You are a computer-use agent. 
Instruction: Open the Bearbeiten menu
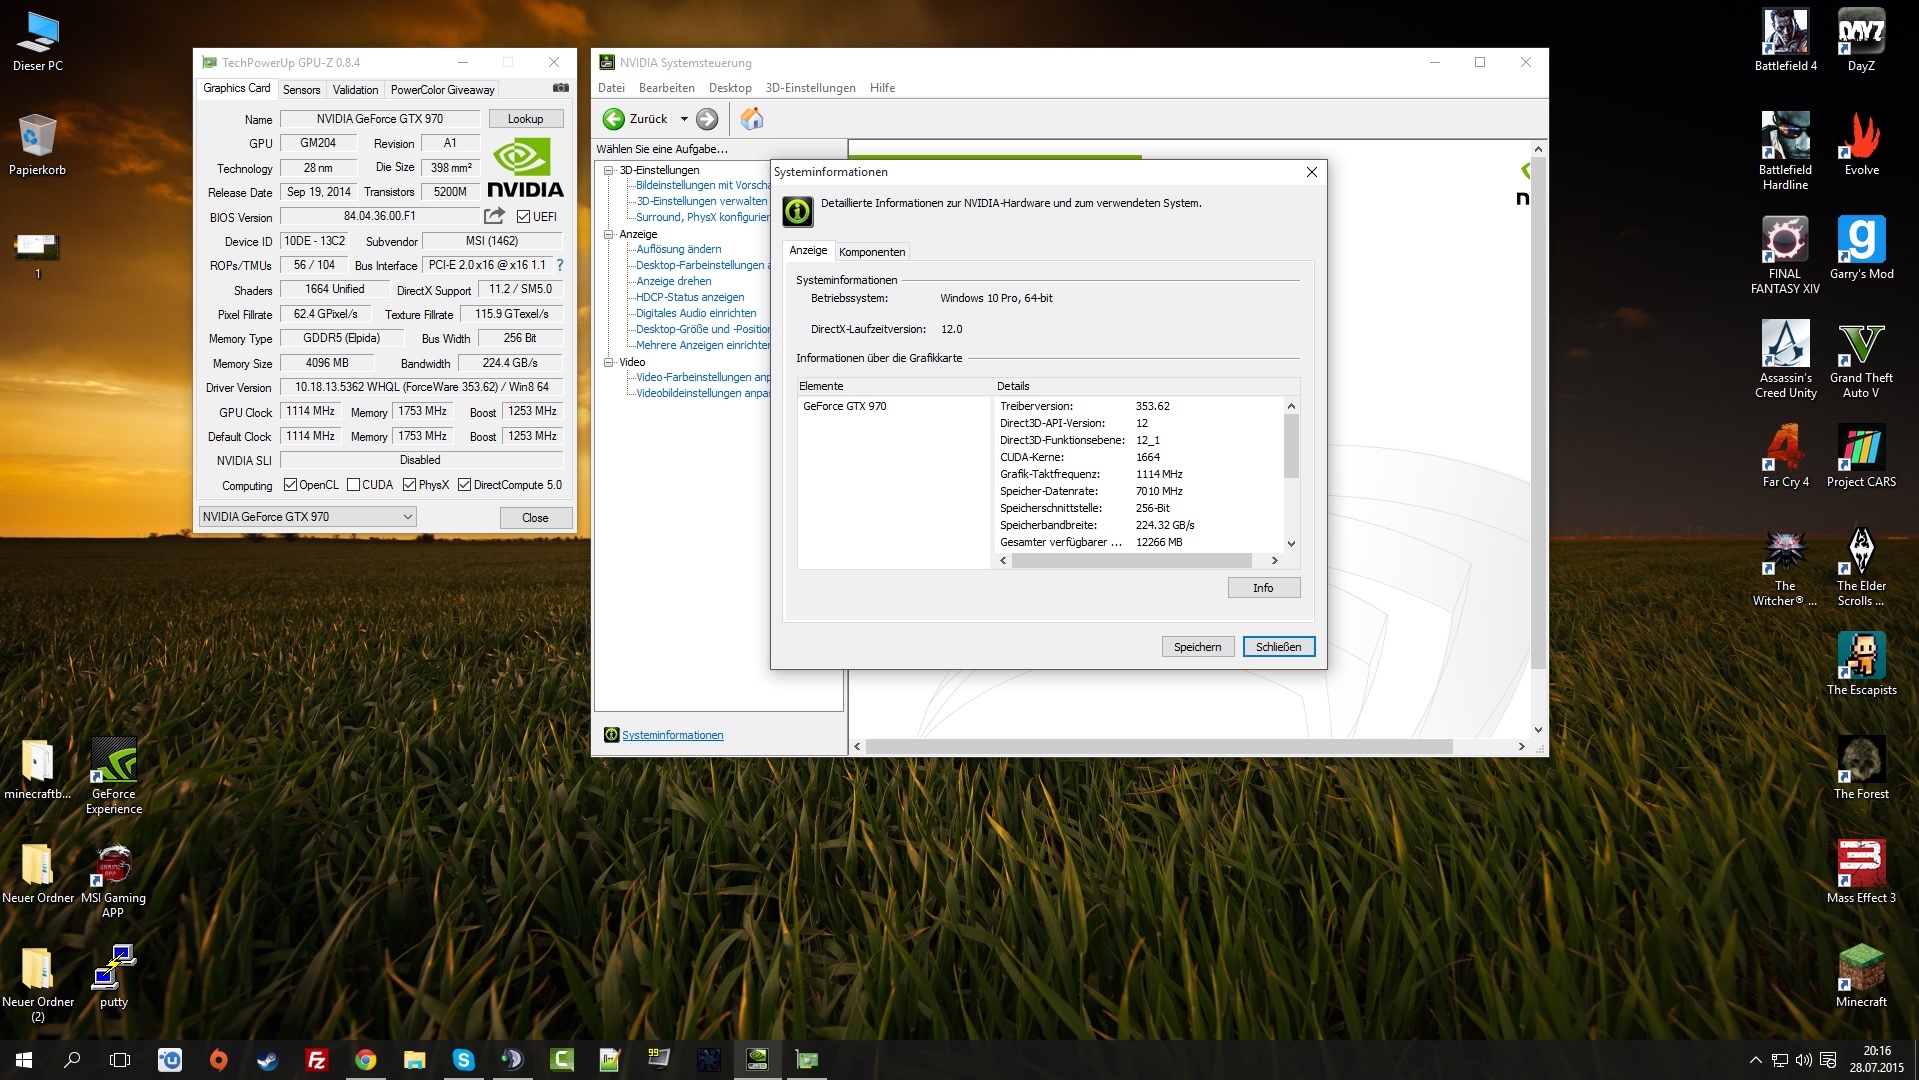pos(666,88)
